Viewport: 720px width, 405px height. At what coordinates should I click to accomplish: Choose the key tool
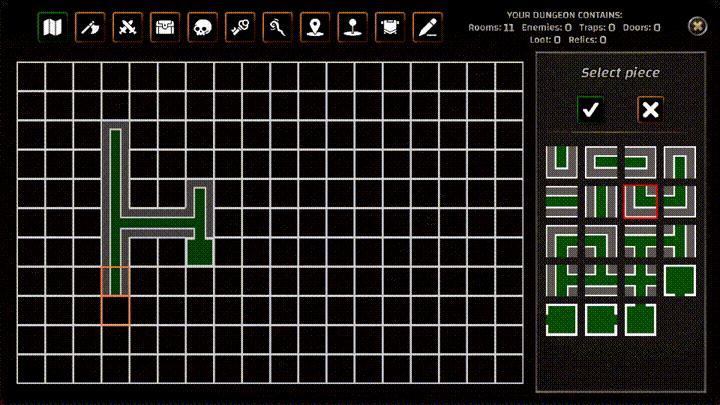click(240, 27)
